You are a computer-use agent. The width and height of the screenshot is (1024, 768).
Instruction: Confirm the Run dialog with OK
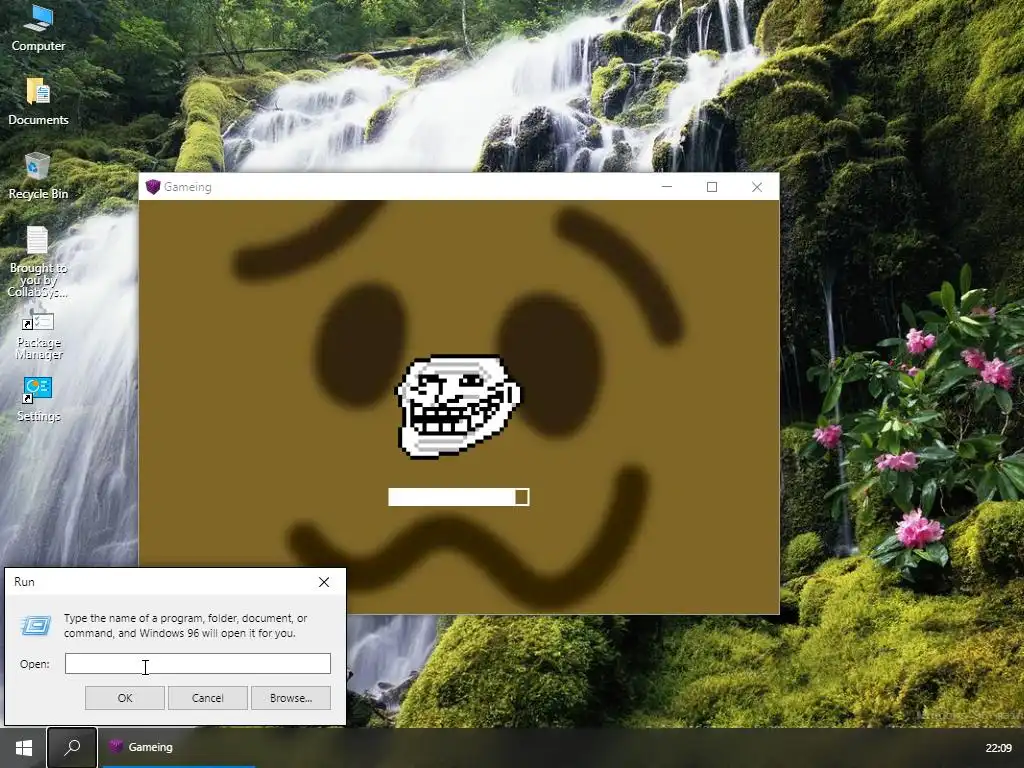click(125, 697)
